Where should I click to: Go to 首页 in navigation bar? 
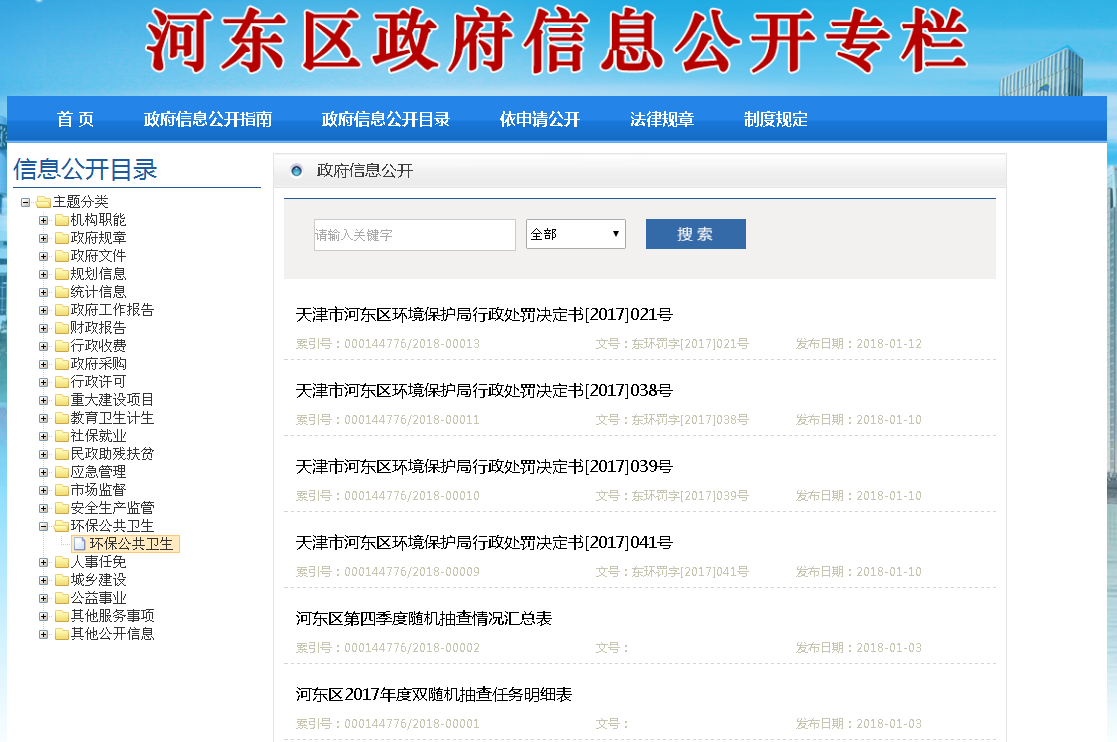pos(75,119)
